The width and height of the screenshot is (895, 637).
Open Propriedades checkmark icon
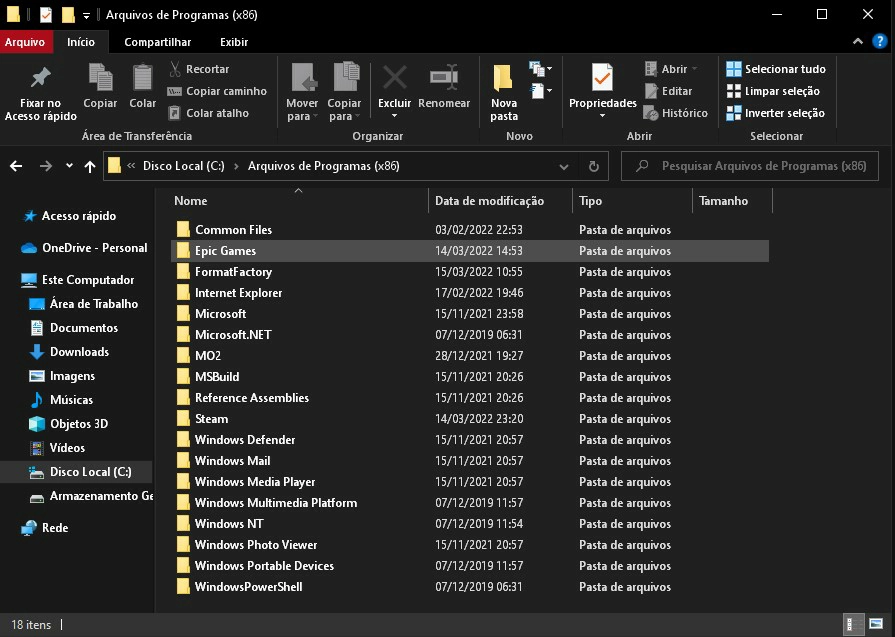click(x=602, y=78)
